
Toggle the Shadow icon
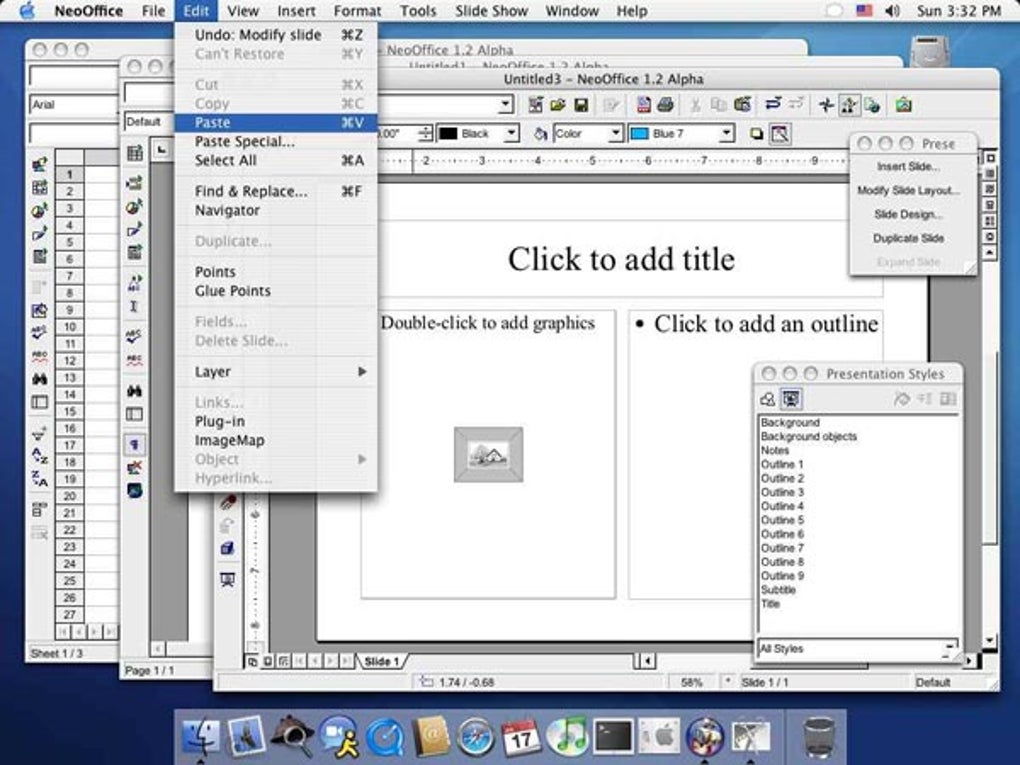[x=756, y=134]
